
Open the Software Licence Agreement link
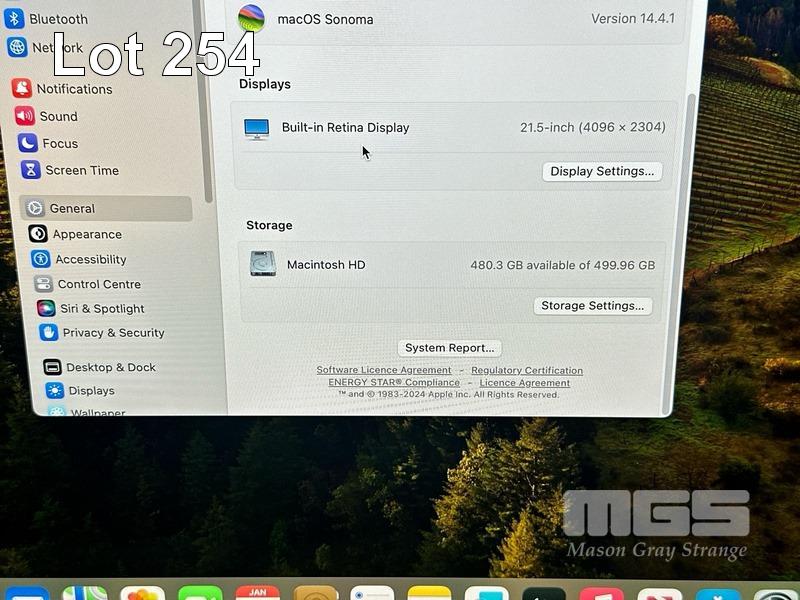(x=384, y=370)
